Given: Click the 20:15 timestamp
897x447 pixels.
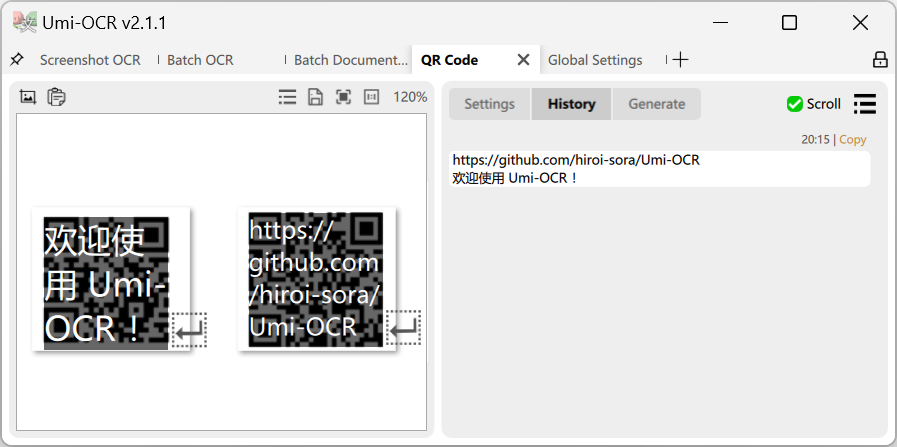Looking at the screenshot, I should pyautogui.click(x=815, y=140).
